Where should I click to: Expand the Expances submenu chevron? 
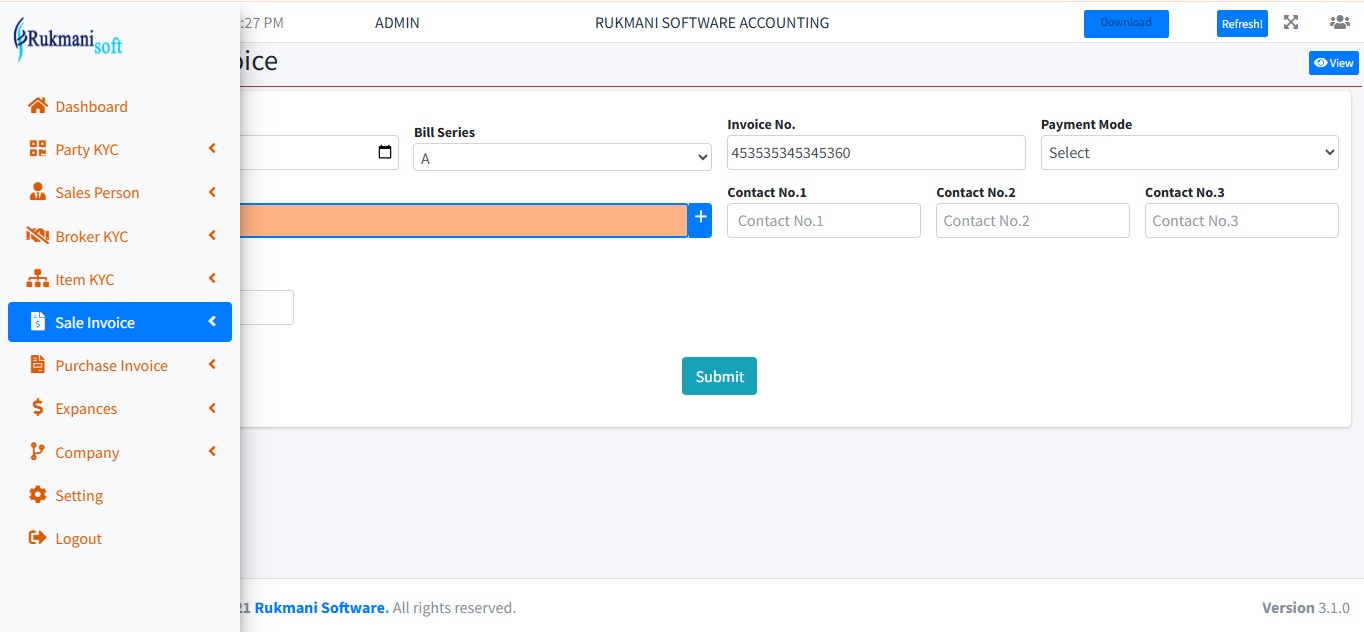212,408
